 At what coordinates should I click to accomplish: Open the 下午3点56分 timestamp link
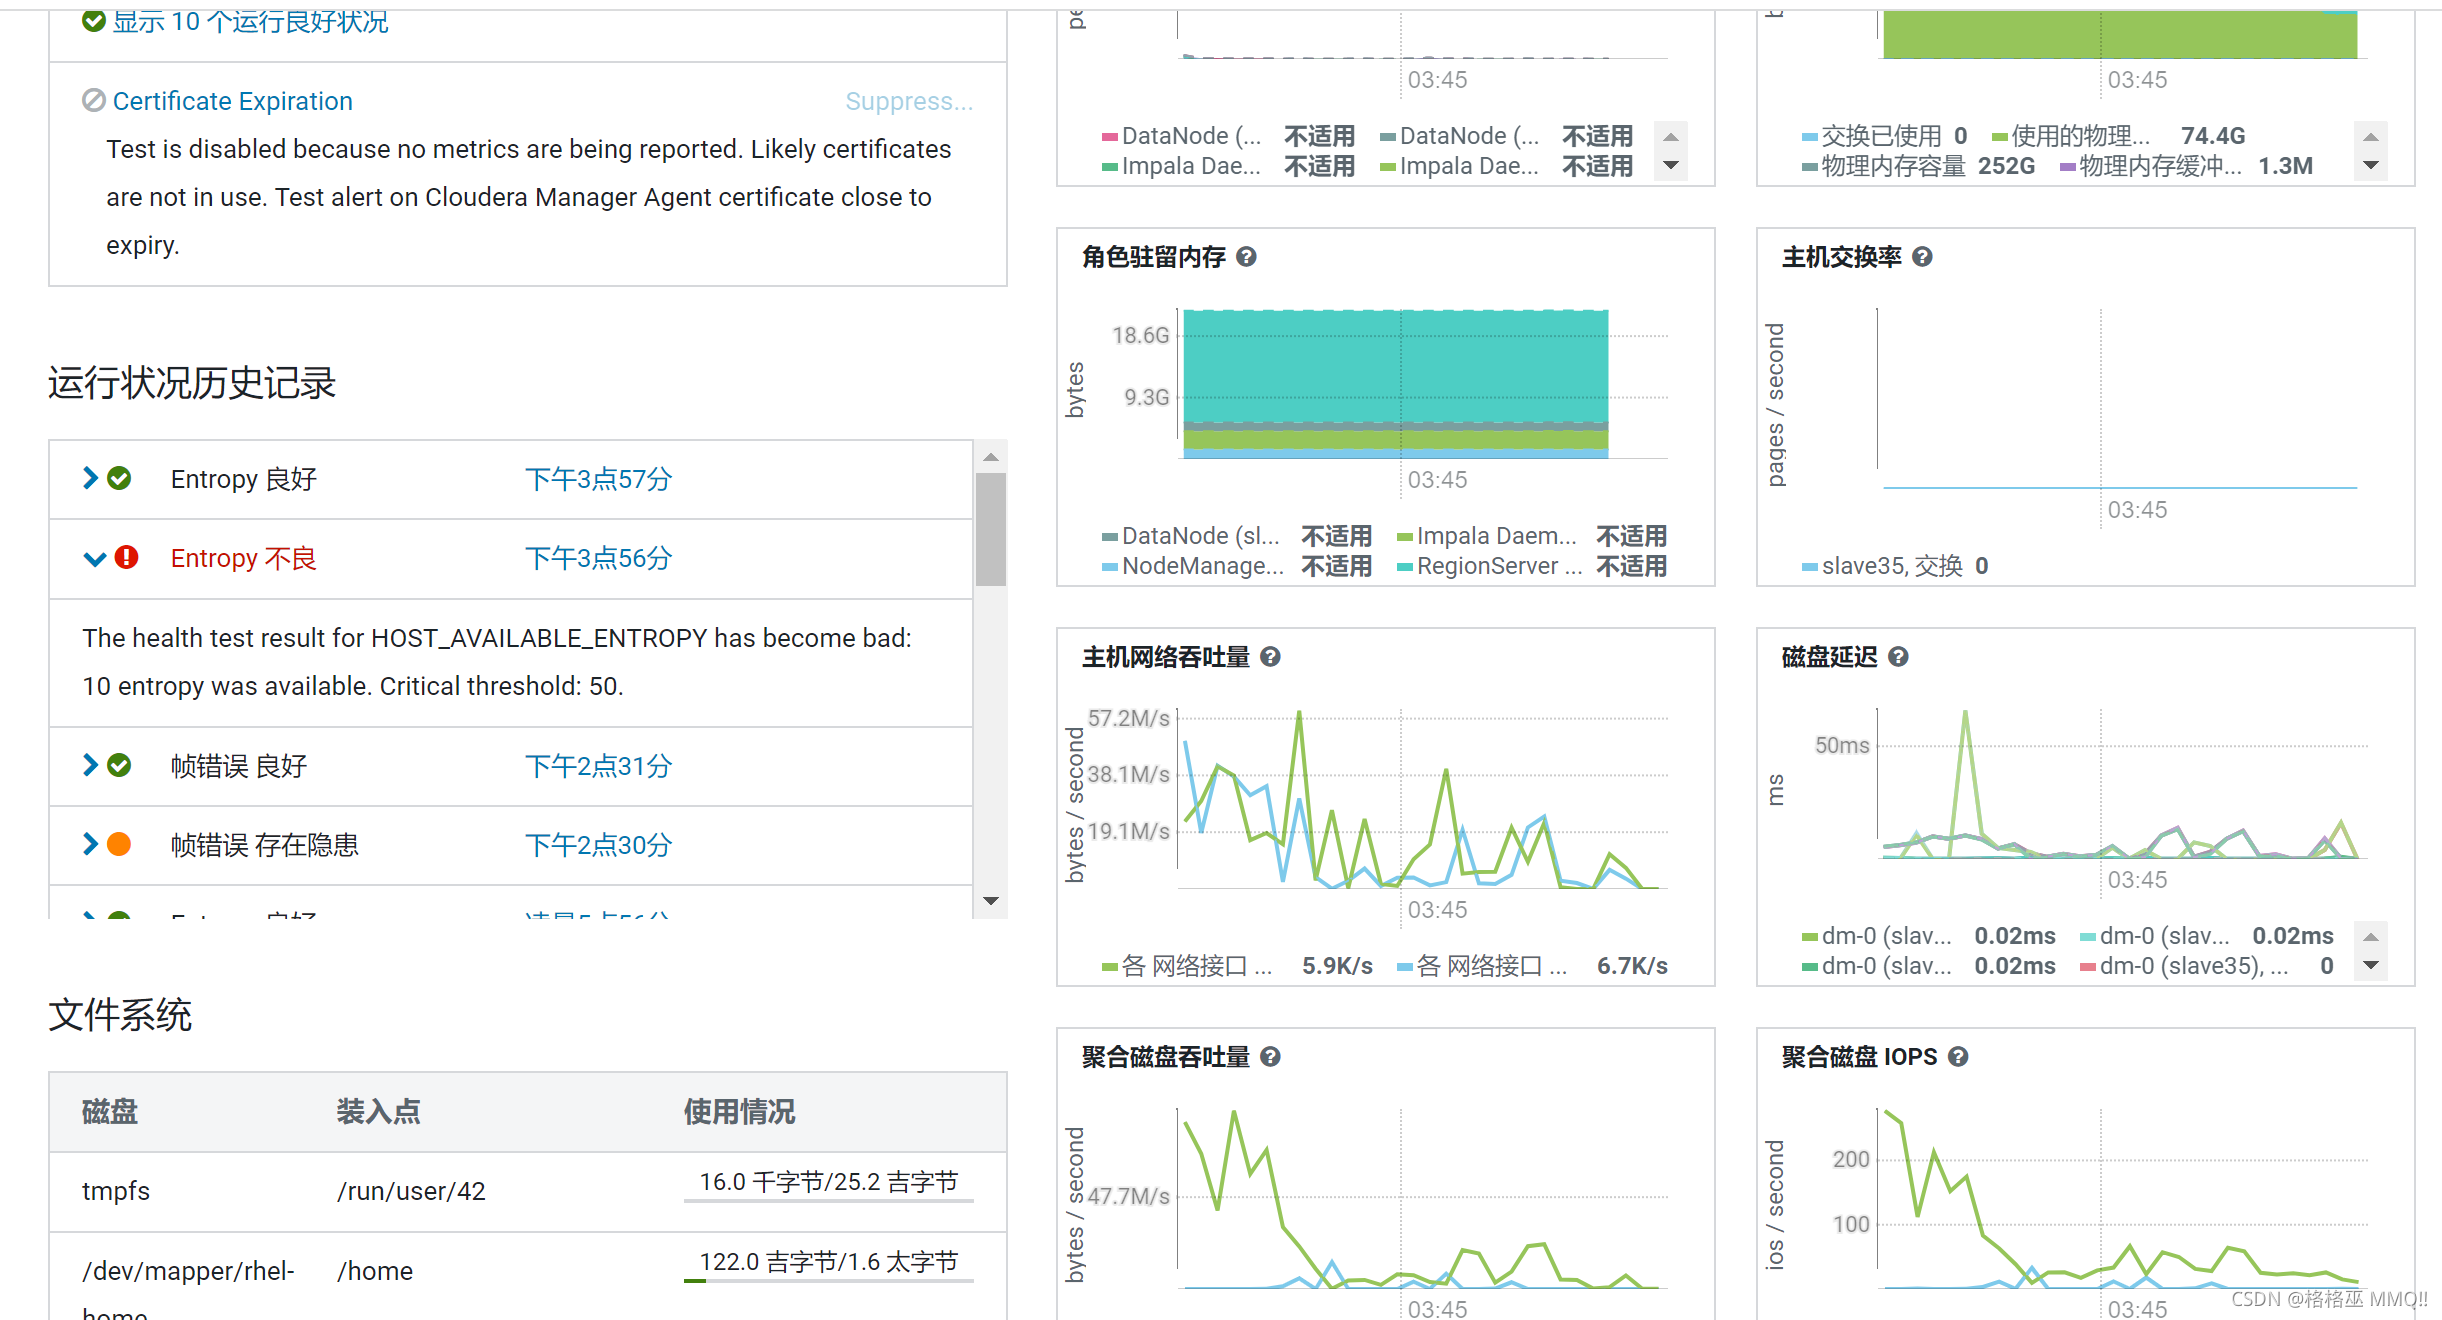598,558
